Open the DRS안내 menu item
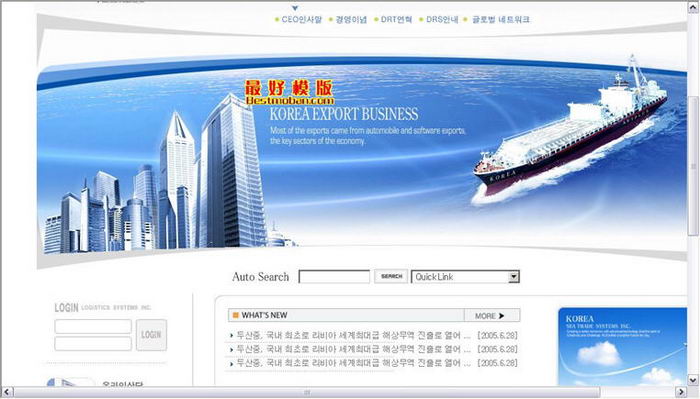The width and height of the screenshot is (700, 399). pos(442,20)
